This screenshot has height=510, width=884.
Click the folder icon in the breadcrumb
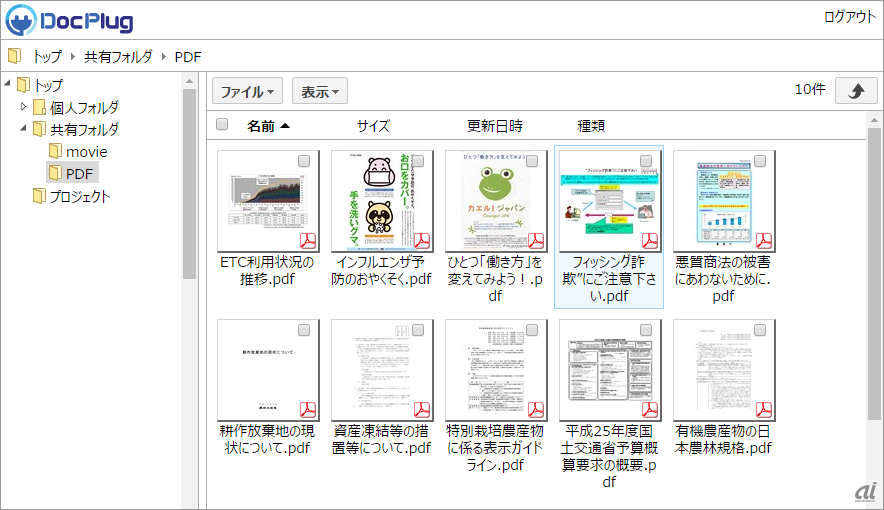[x=14, y=57]
